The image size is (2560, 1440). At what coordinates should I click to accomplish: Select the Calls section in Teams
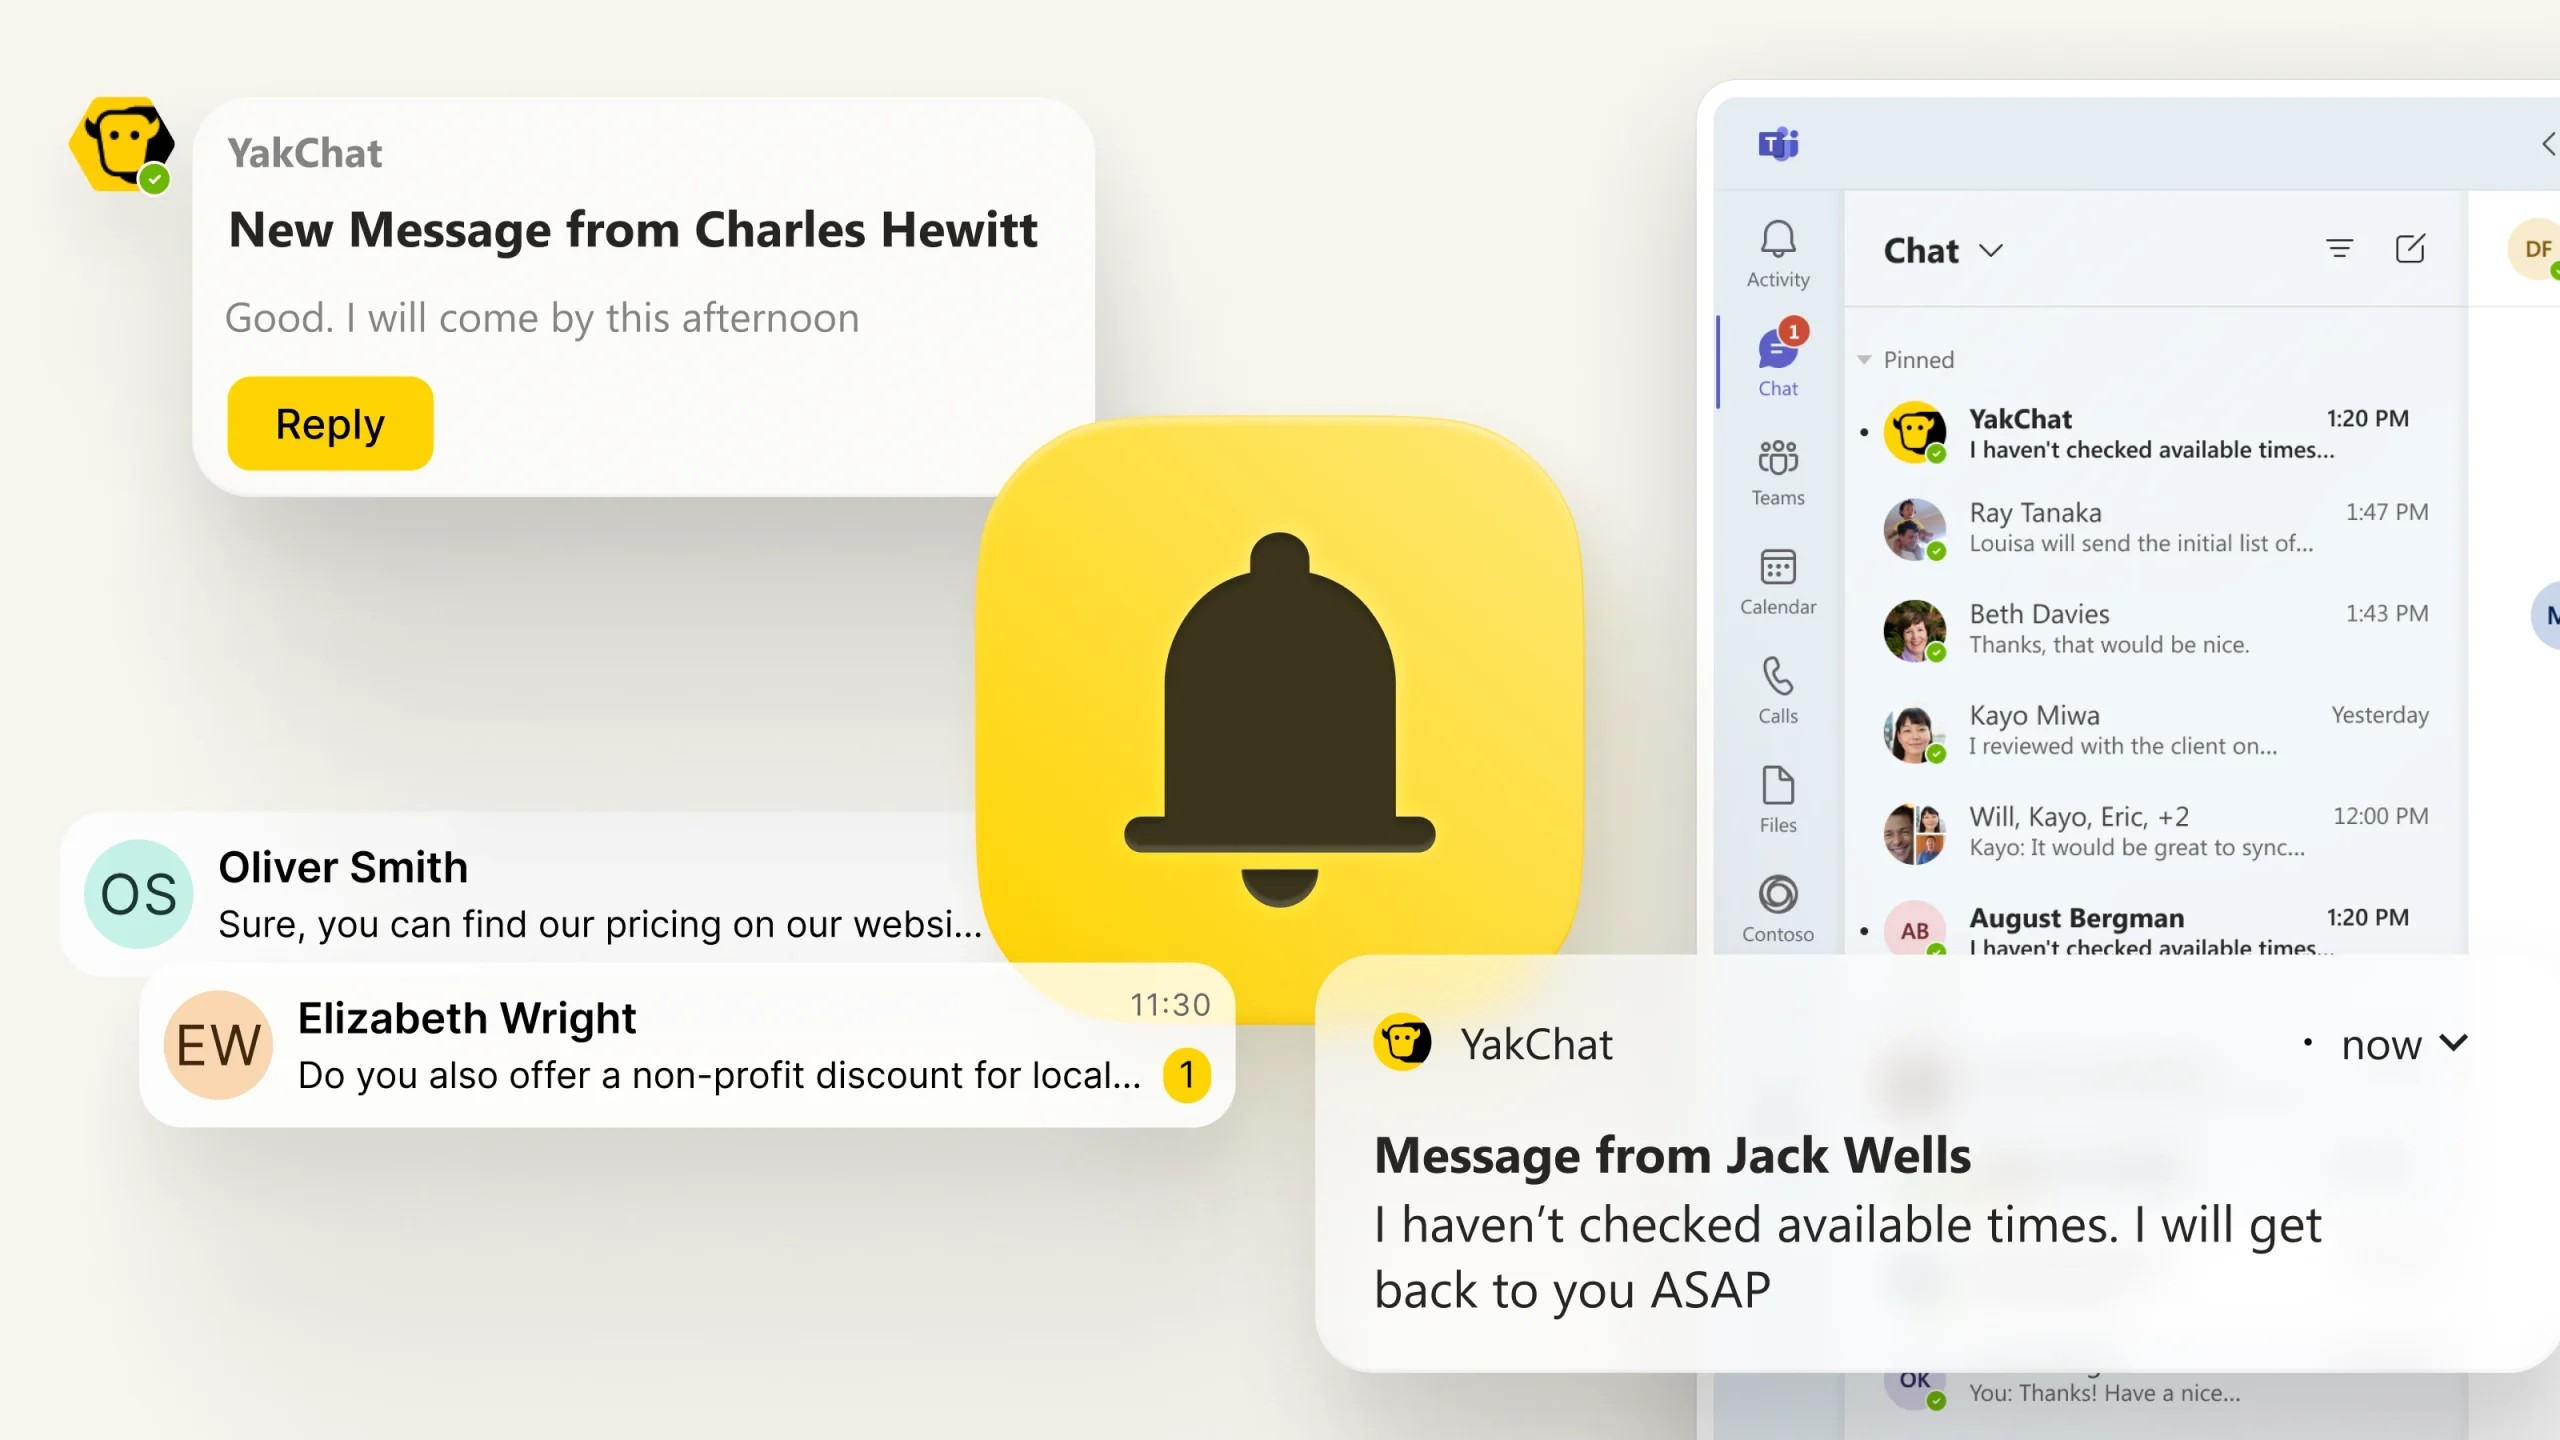pos(1778,689)
